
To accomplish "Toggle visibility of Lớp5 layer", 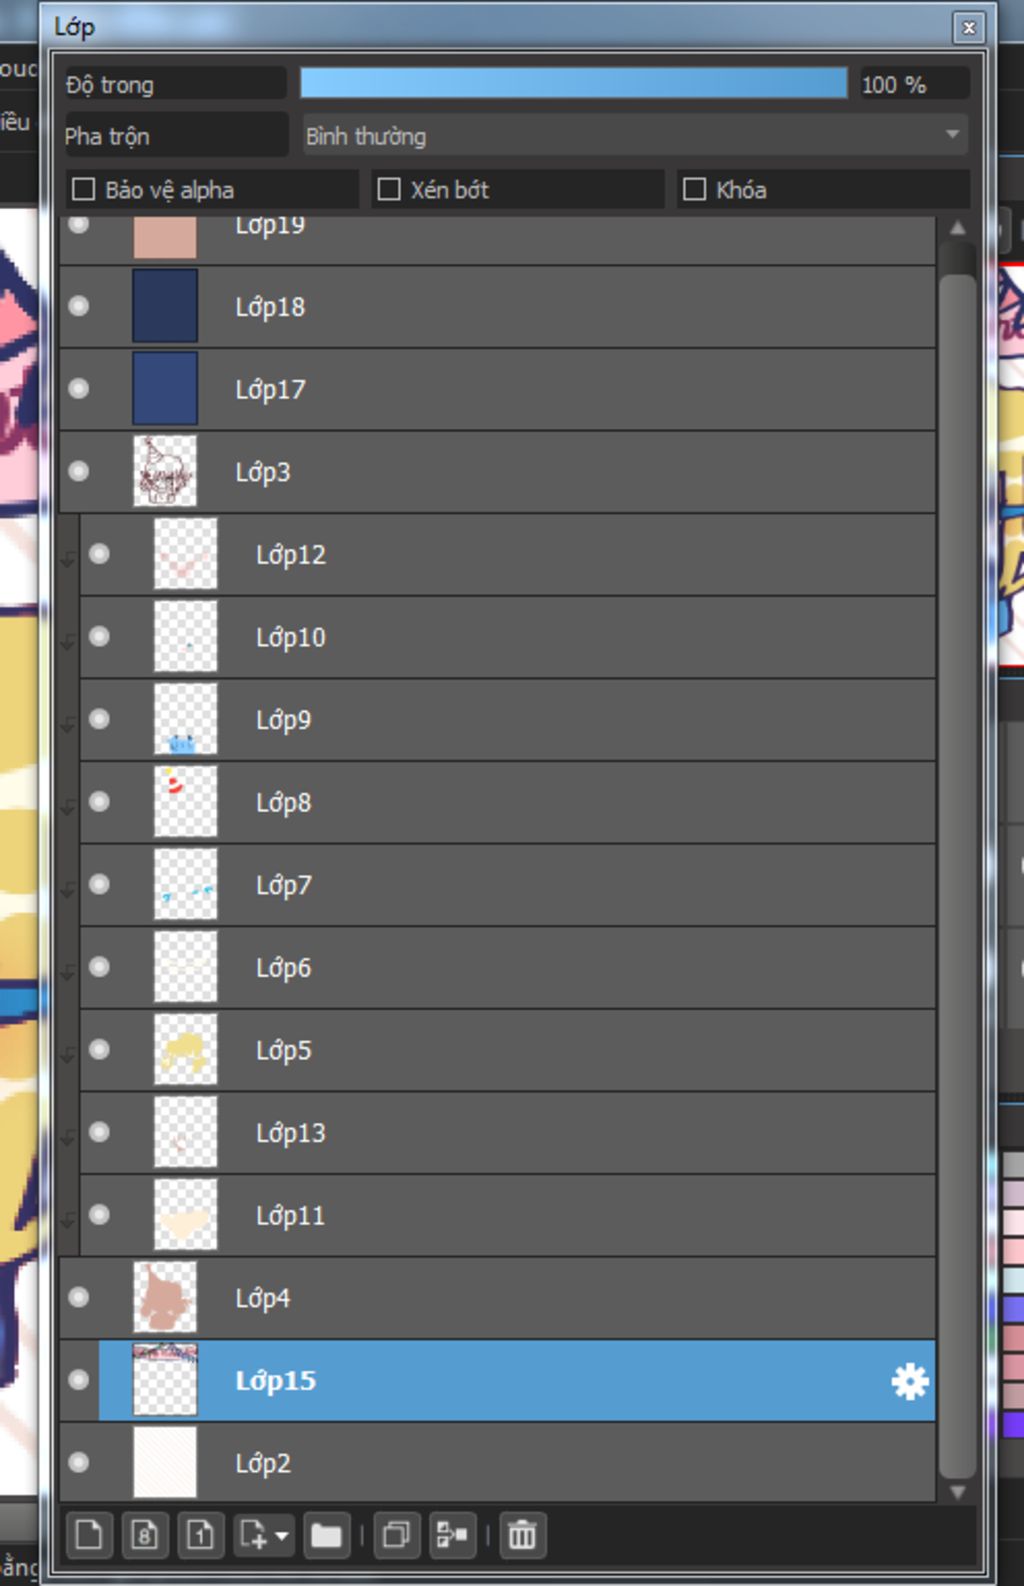I will (x=99, y=1049).
